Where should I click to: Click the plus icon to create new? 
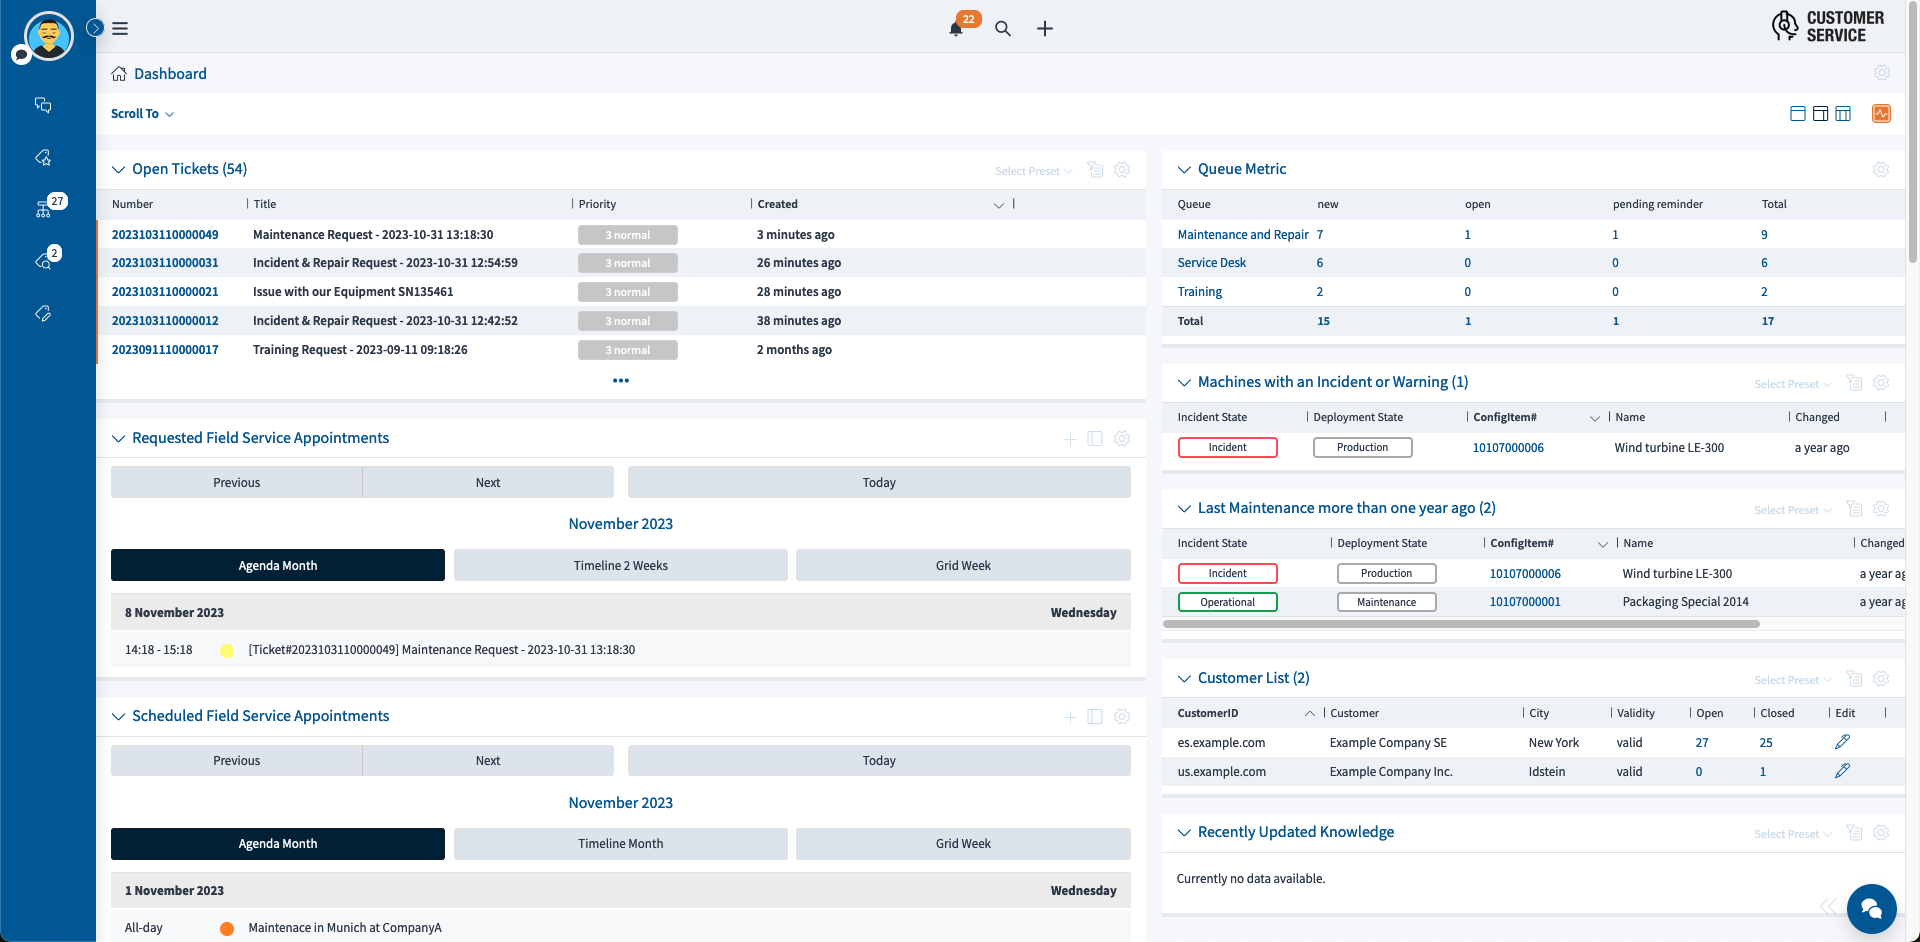(1045, 29)
